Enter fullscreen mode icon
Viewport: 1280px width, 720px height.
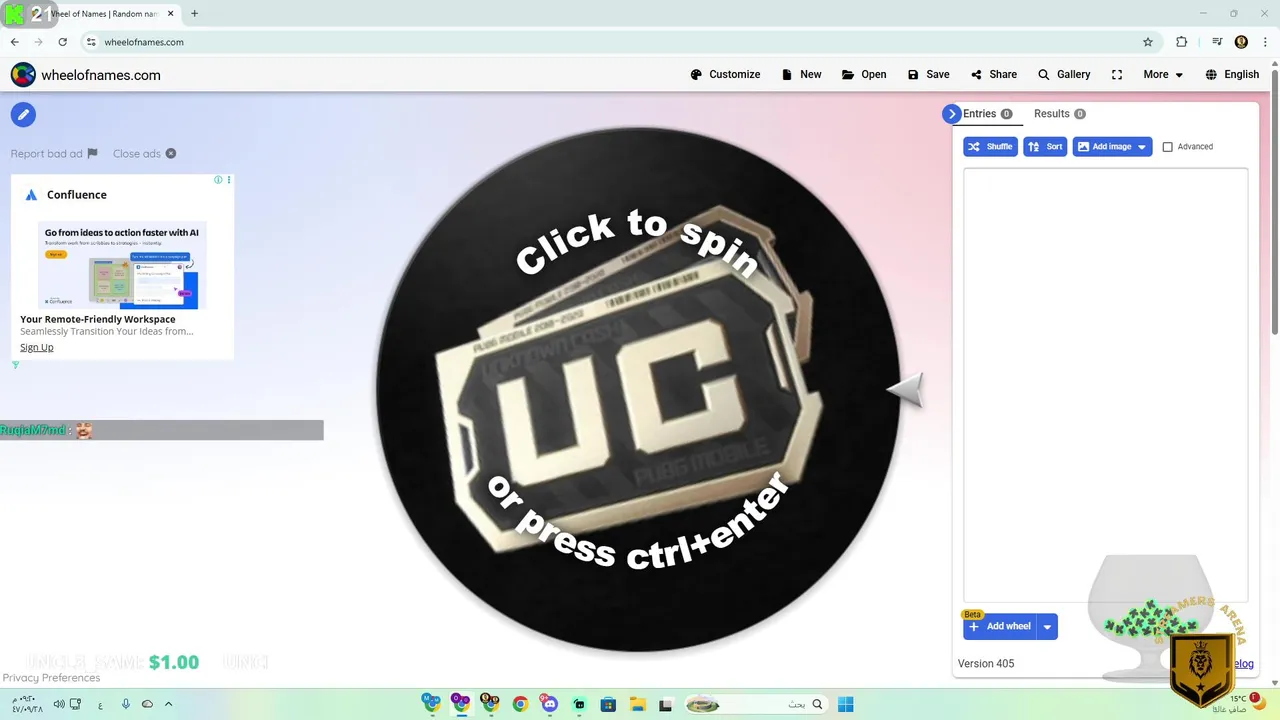[1117, 74]
